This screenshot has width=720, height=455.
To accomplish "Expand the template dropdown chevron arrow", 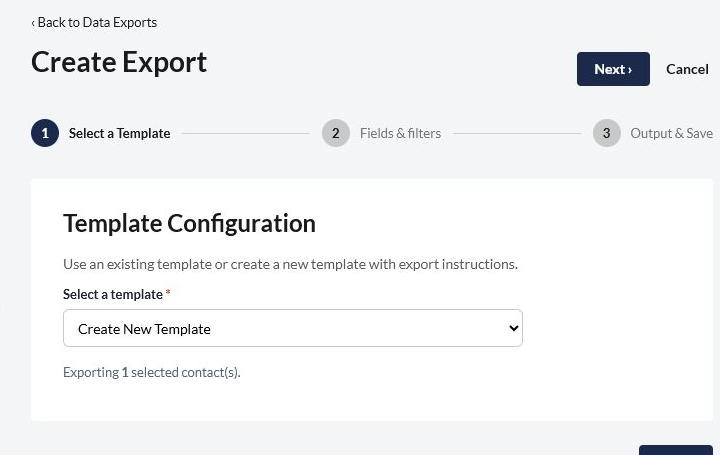I will 513,328.
